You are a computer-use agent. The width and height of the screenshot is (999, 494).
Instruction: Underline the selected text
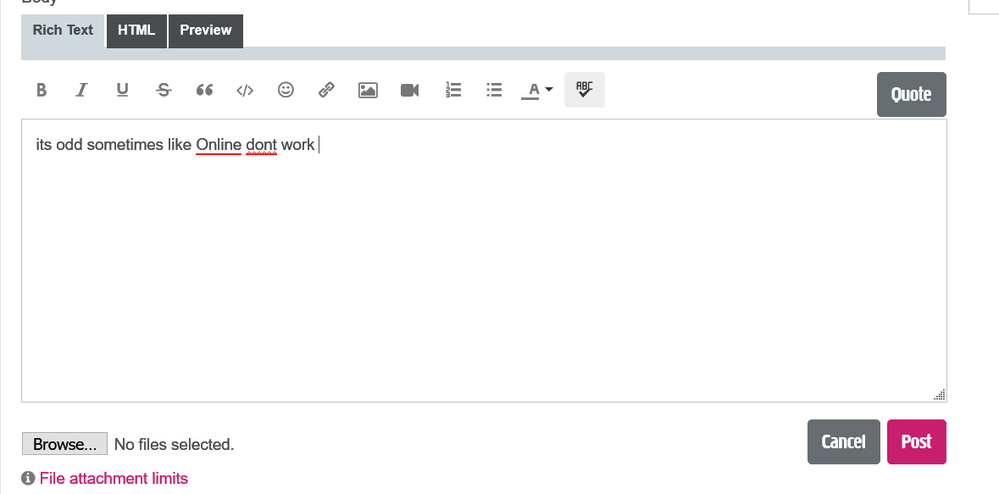click(x=122, y=90)
